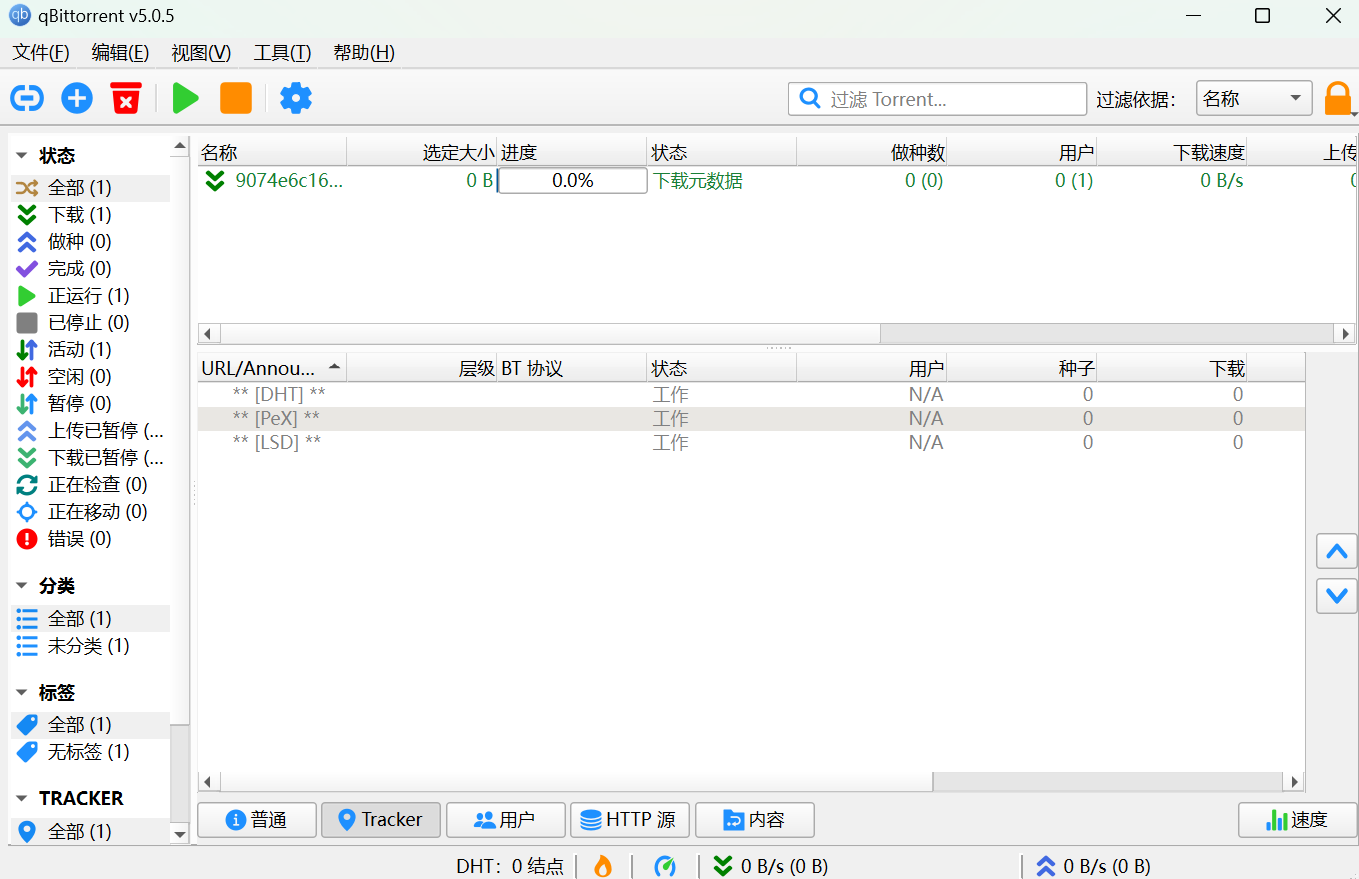
Task: Switch to the 普通 tab
Action: click(x=257, y=820)
